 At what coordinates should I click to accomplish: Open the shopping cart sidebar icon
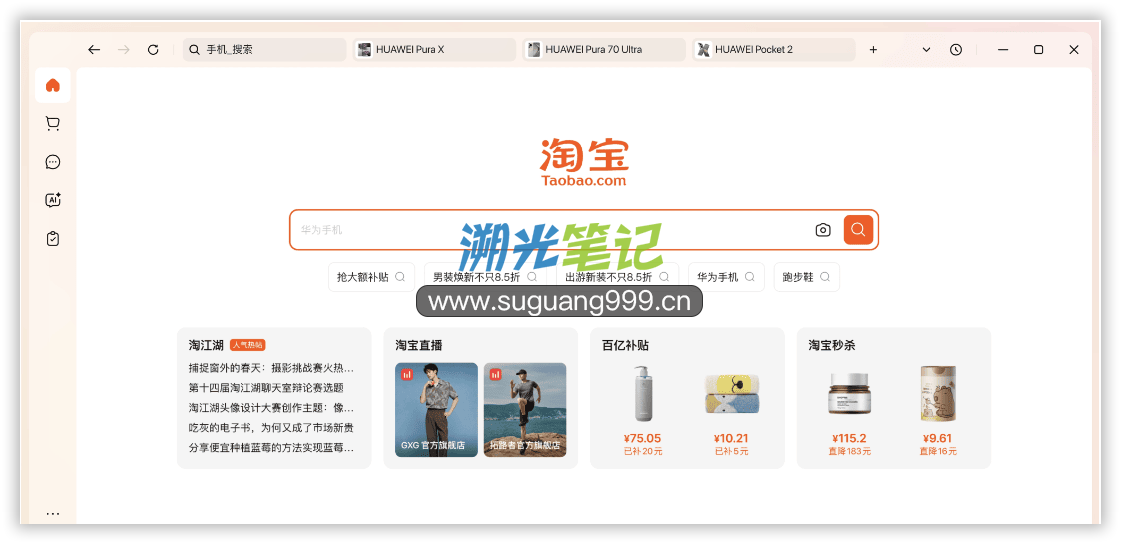click(x=52, y=124)
